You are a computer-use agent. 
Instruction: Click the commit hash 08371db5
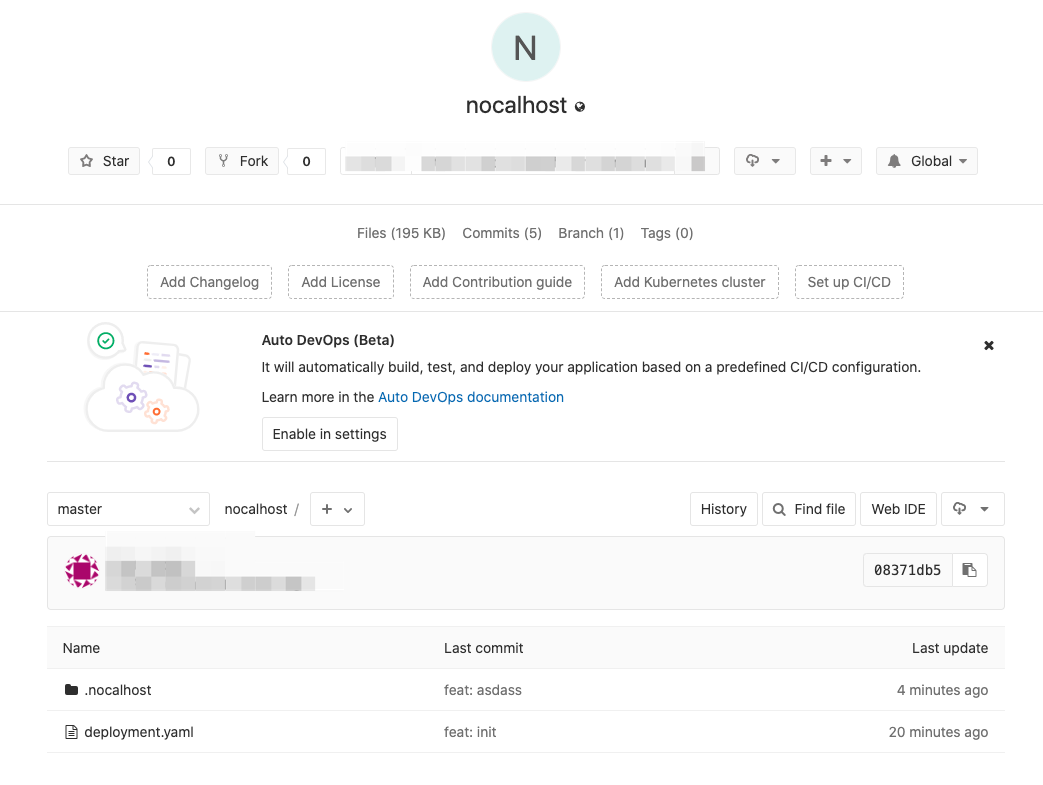click(x=907, y=569)
